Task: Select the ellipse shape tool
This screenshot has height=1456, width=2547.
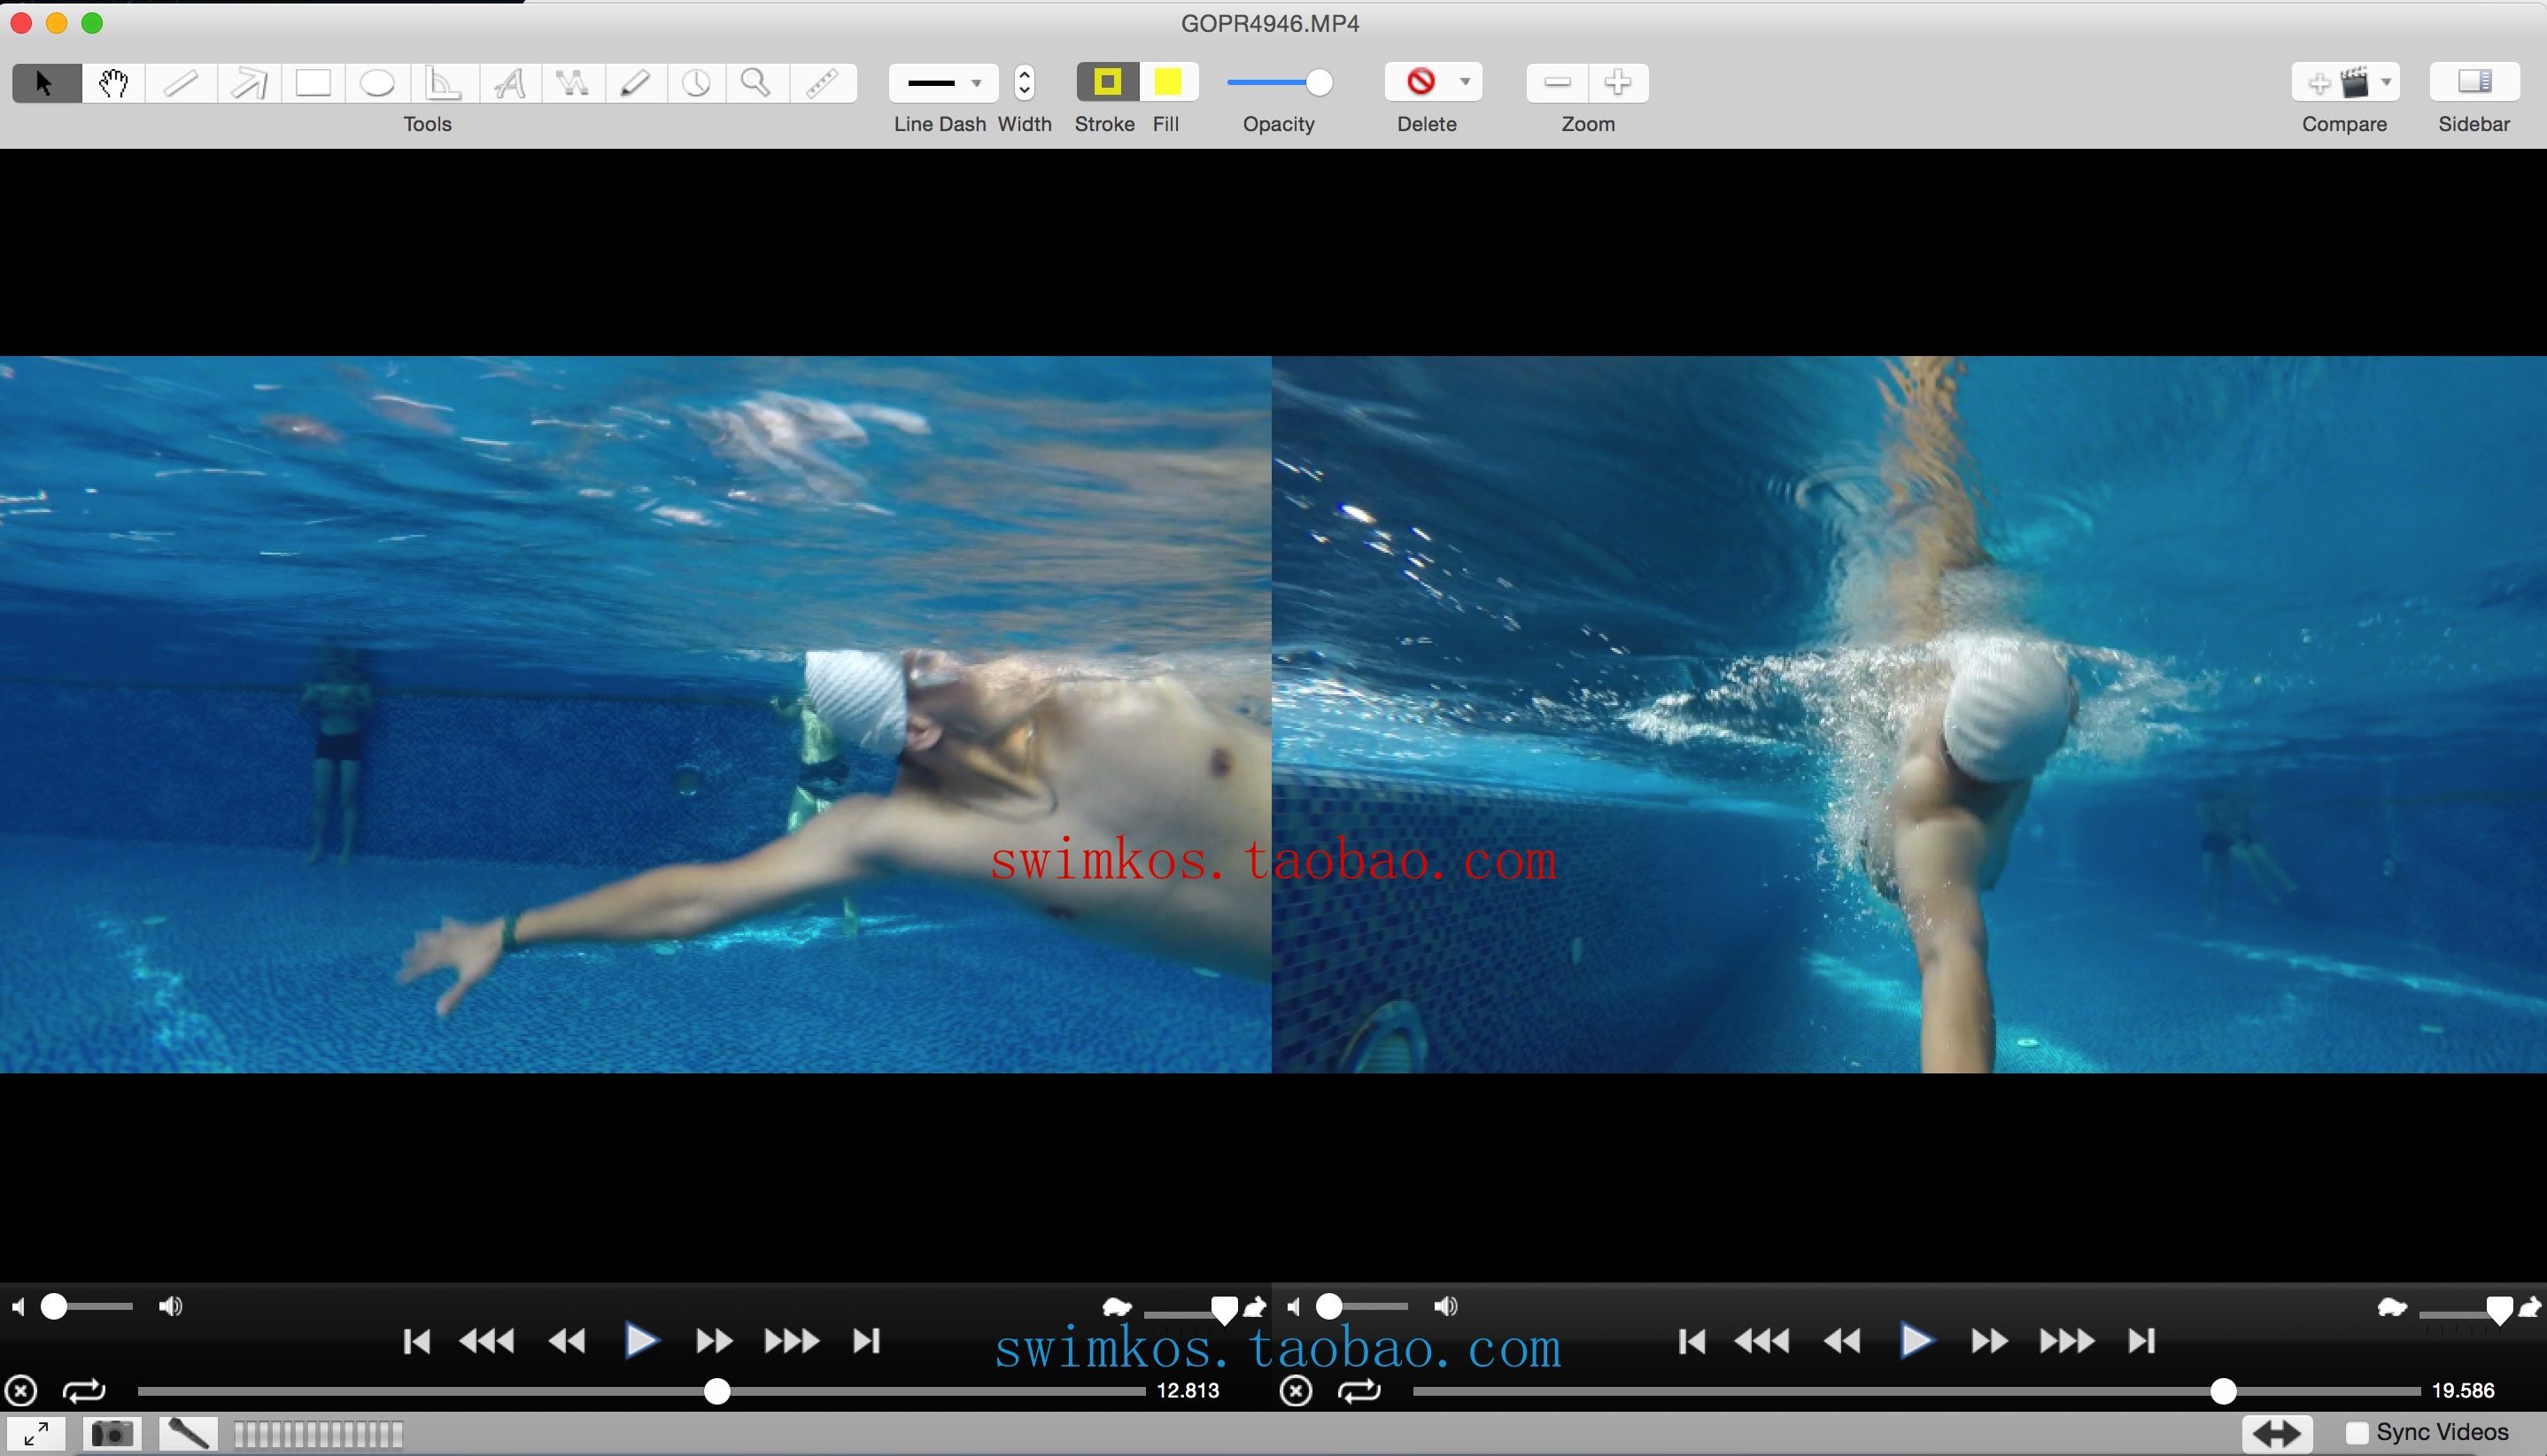Action: 377,83
